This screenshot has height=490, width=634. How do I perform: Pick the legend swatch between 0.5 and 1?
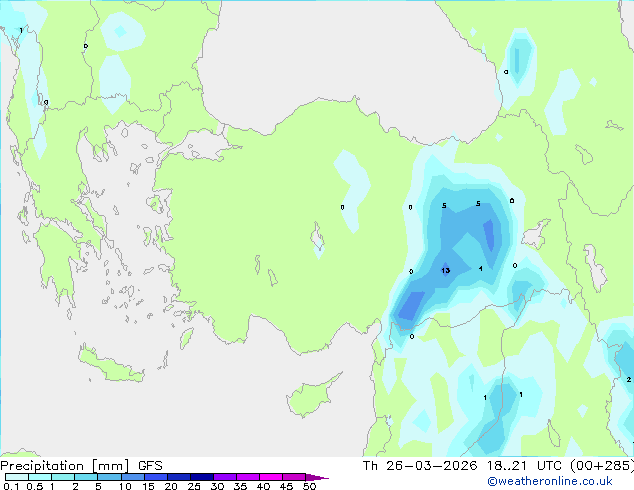(40, 477)
